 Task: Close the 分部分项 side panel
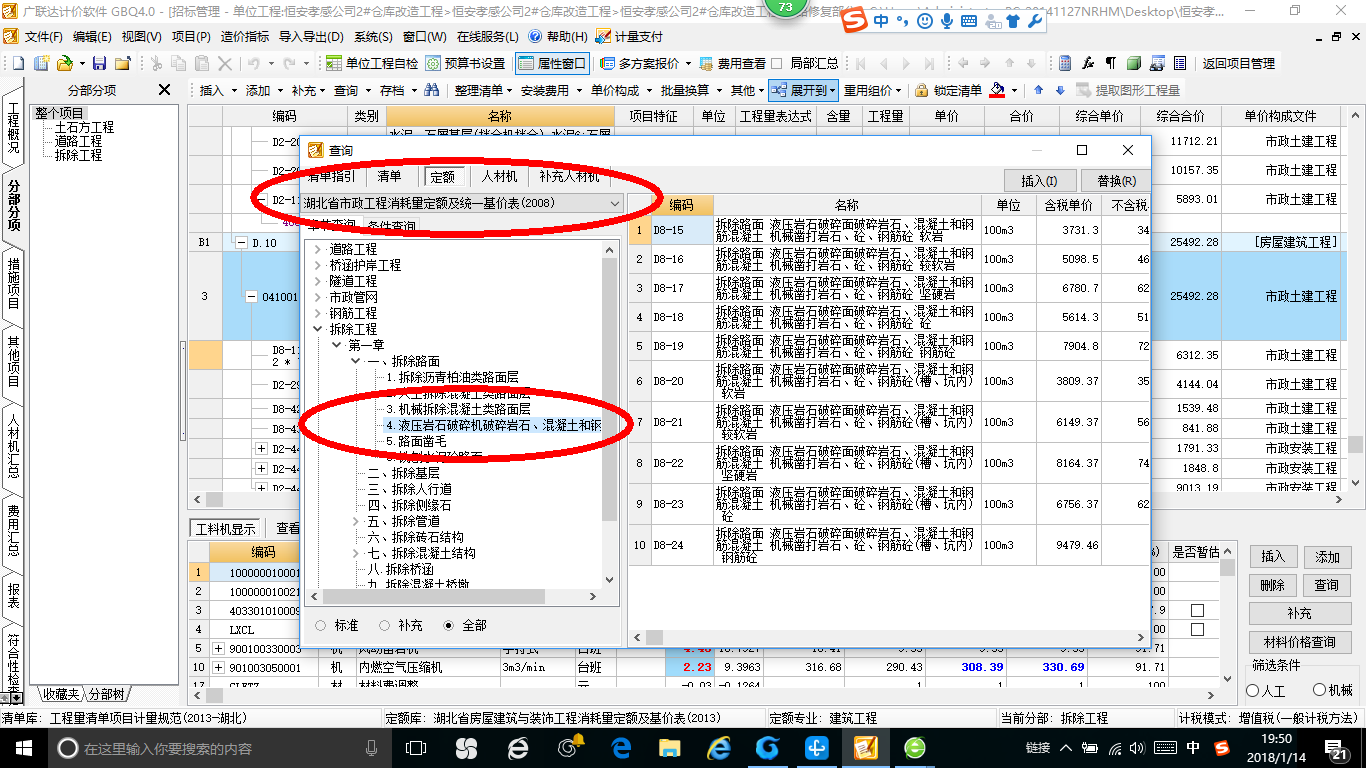(x=164, y=90)
